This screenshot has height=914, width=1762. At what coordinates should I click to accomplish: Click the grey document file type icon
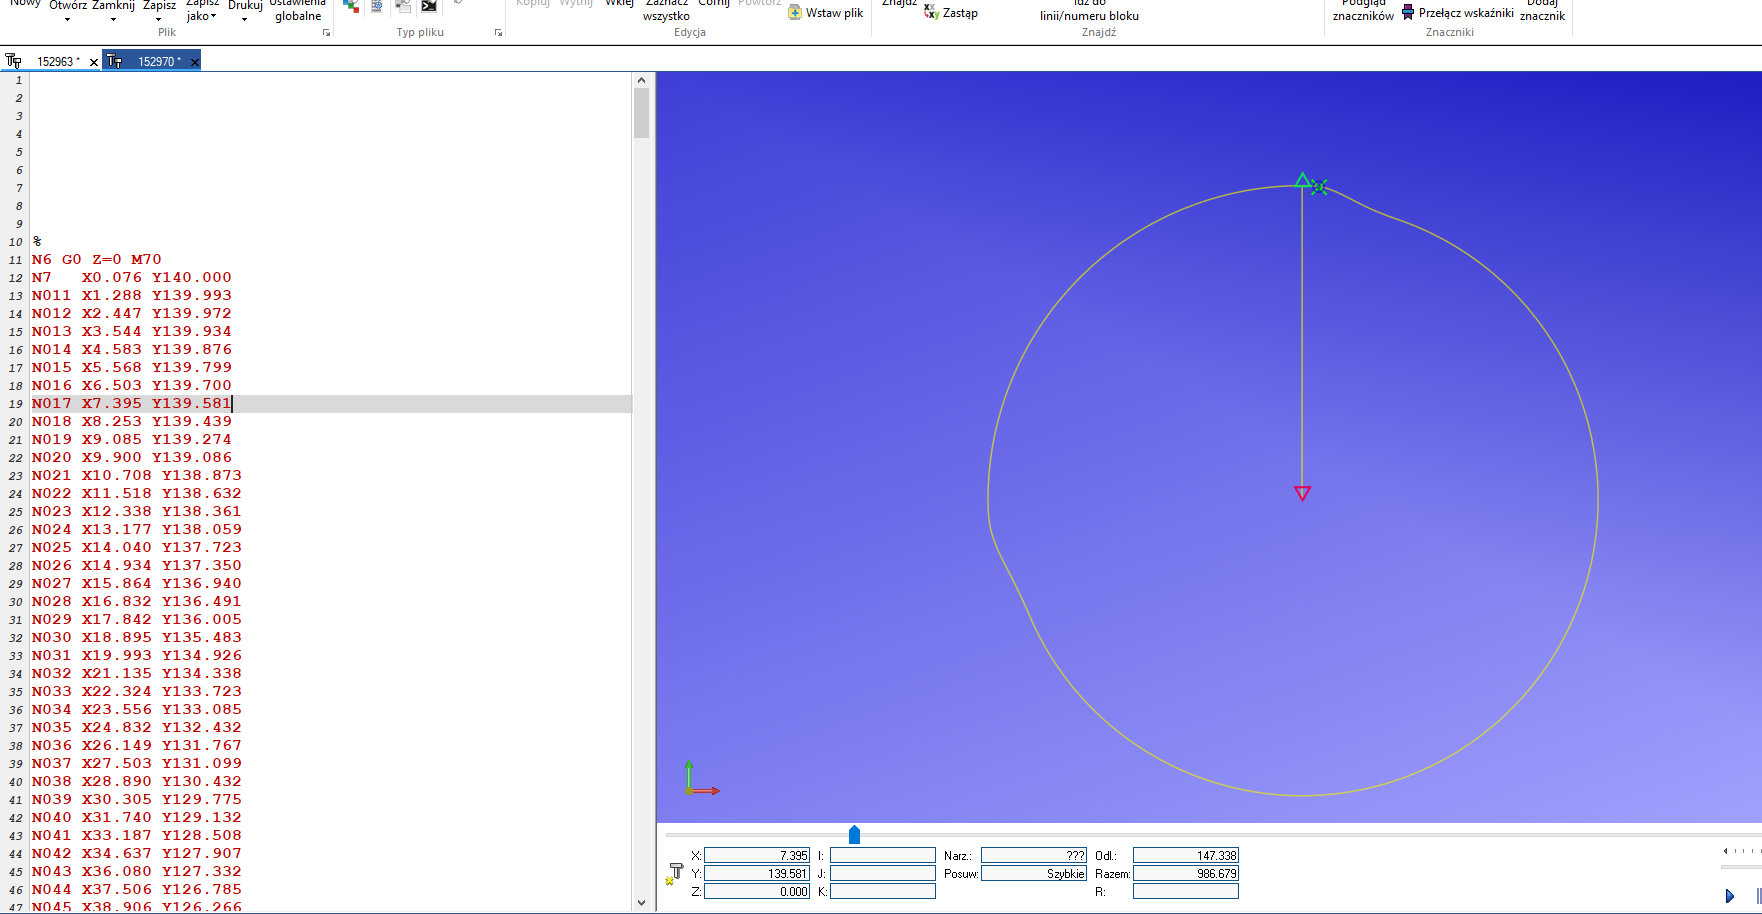(403, 5)
